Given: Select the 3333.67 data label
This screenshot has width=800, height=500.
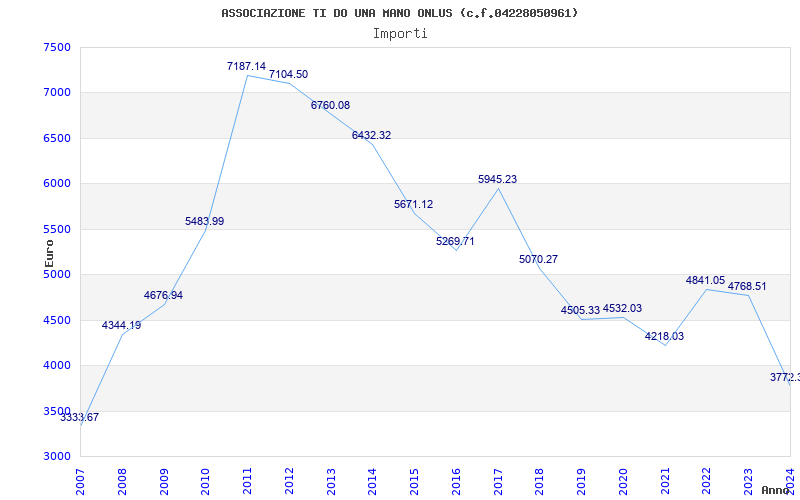Looking at the screenshot, I should [x=80, y=417].
